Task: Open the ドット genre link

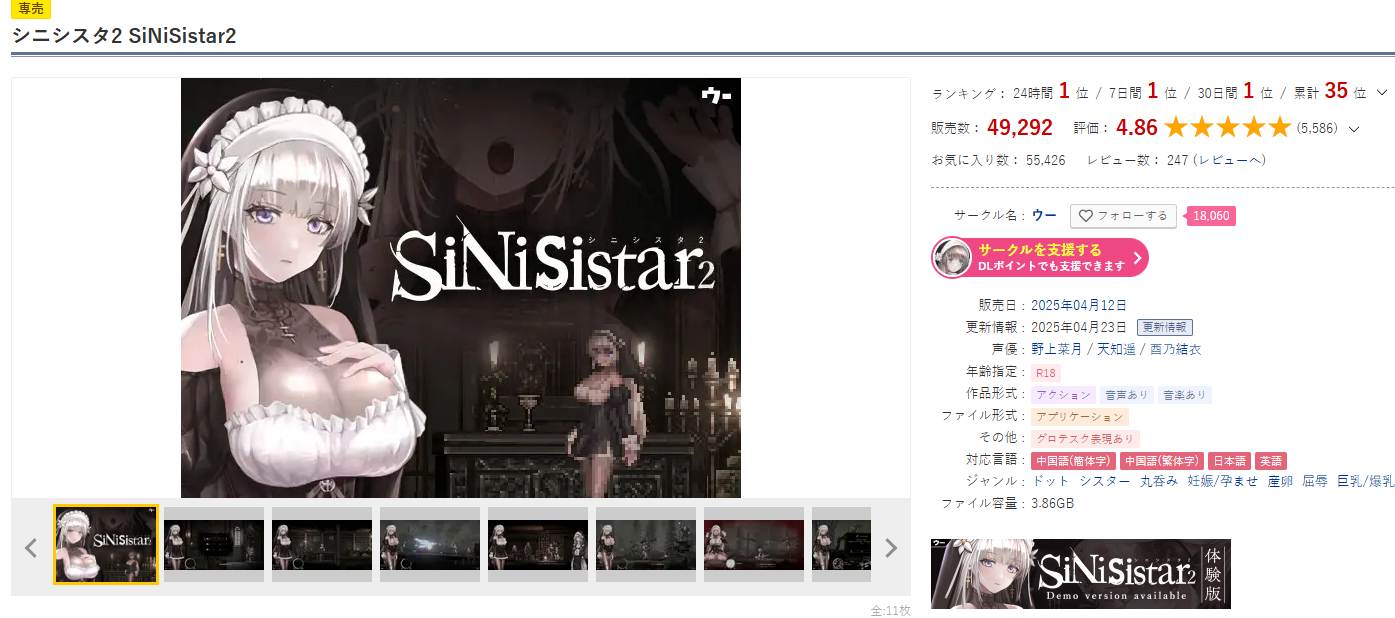Action: [x=1050, y=481]
